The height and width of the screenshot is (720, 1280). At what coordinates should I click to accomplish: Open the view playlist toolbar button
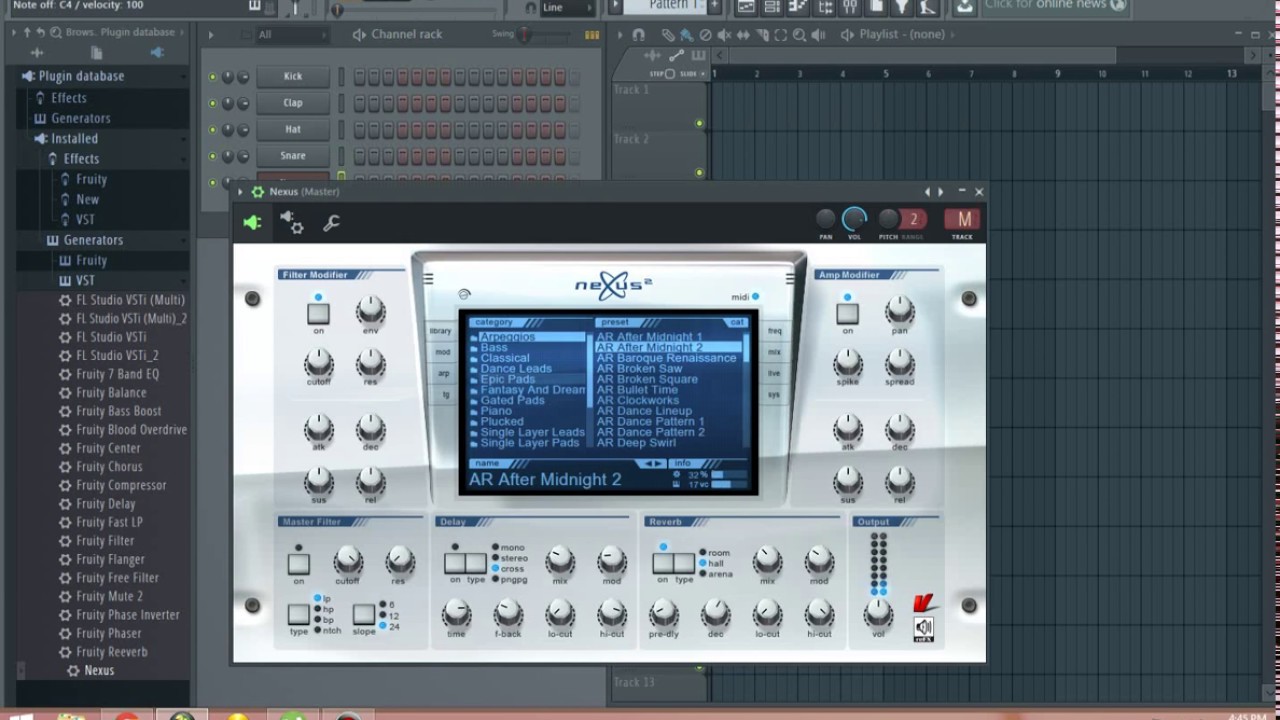[746, 6]
